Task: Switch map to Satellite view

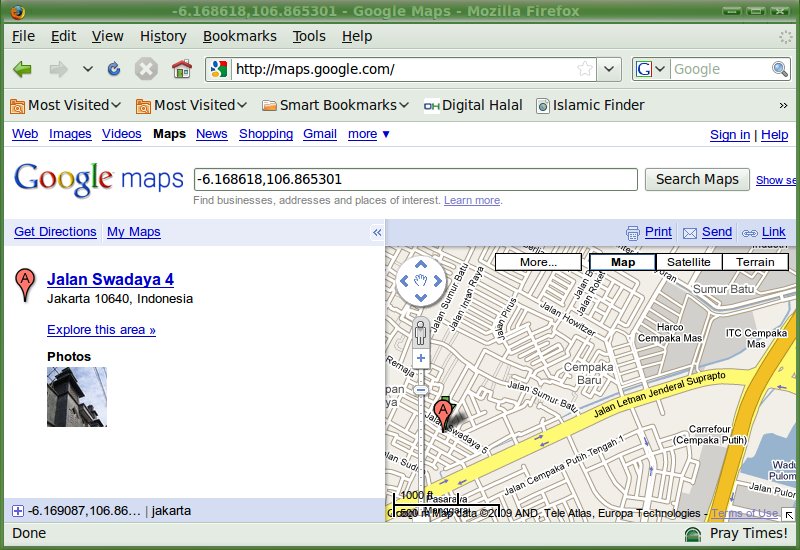Action: point(689,262)
